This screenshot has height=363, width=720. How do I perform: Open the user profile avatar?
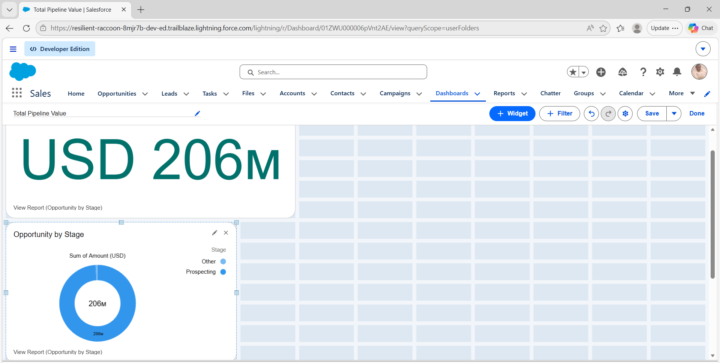(x=699, y=72)
